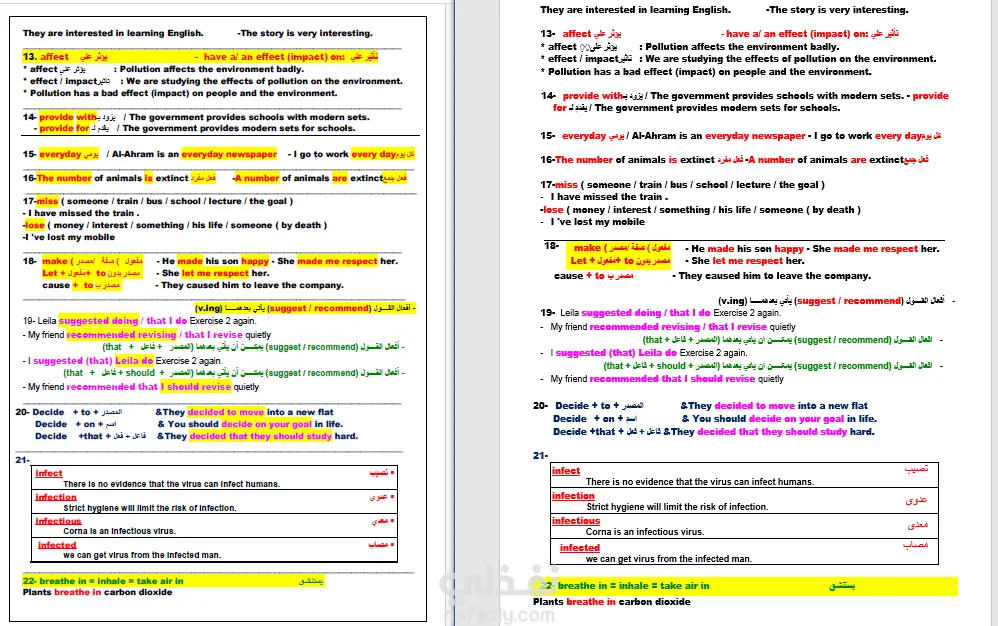
Task: Click underlined 'infected' in right page table
Action: (580, 548)
